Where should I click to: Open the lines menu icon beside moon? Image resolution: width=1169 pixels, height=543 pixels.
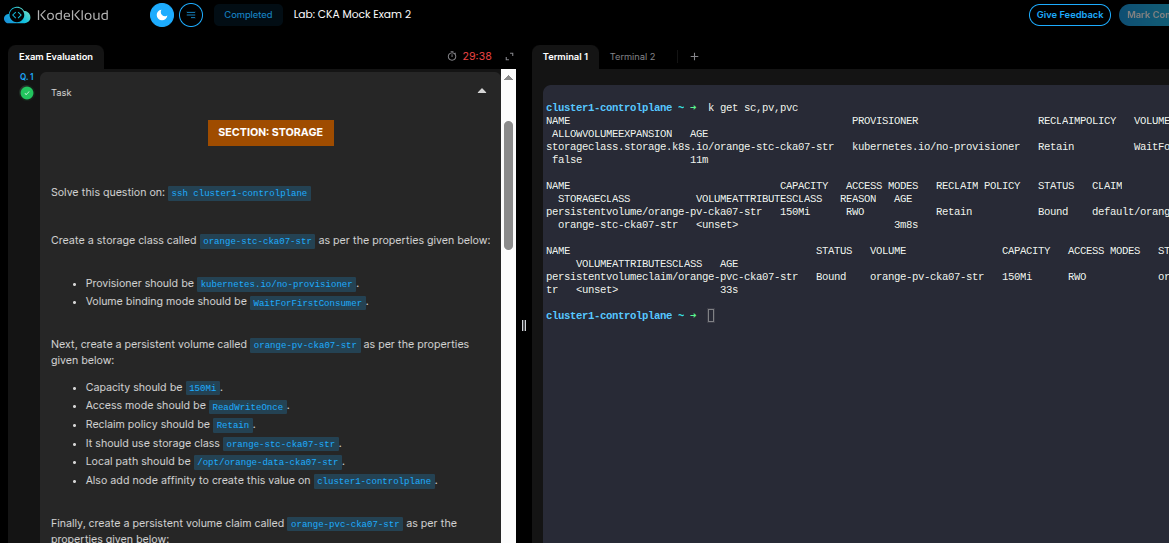coord(191,15)
